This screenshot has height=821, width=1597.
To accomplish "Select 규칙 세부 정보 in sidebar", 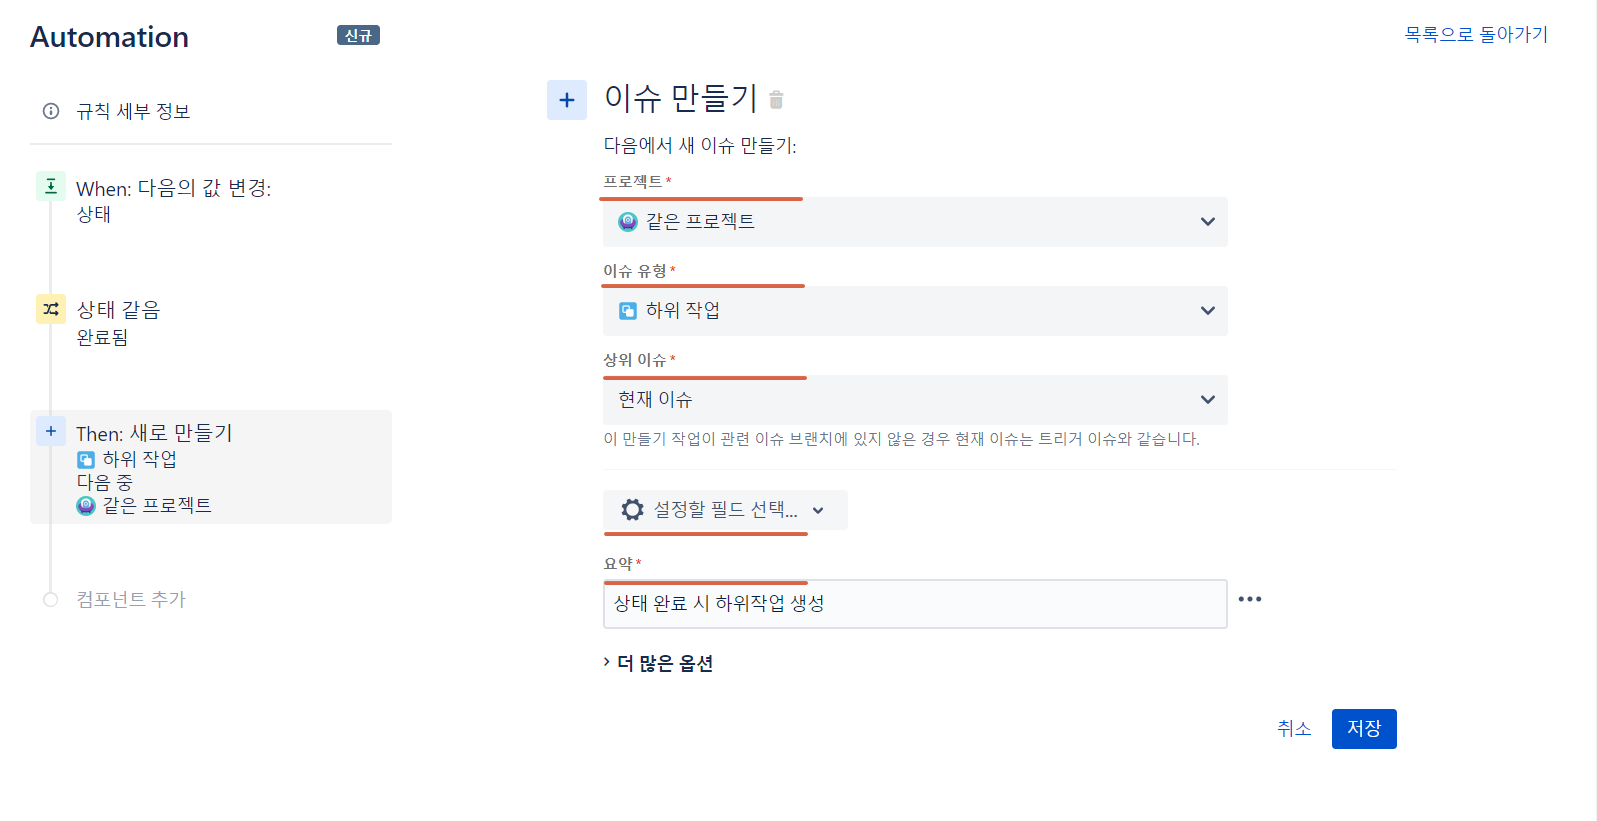I will pyautogui.click(x=133, y=111).
